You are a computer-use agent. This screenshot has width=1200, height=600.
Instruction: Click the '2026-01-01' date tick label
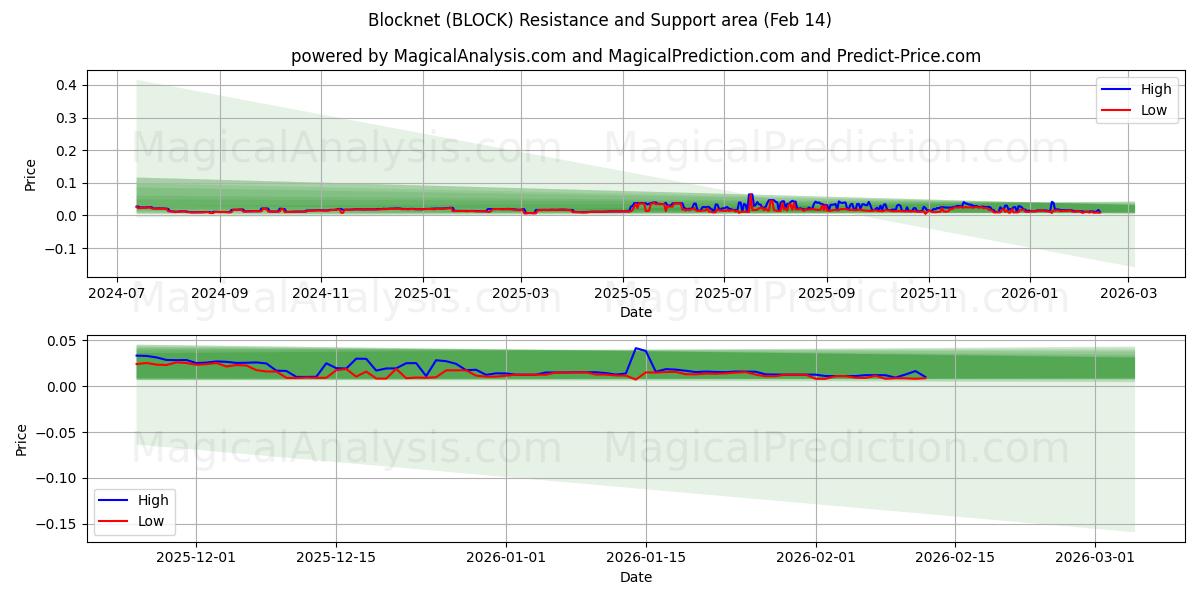[506, 559]
